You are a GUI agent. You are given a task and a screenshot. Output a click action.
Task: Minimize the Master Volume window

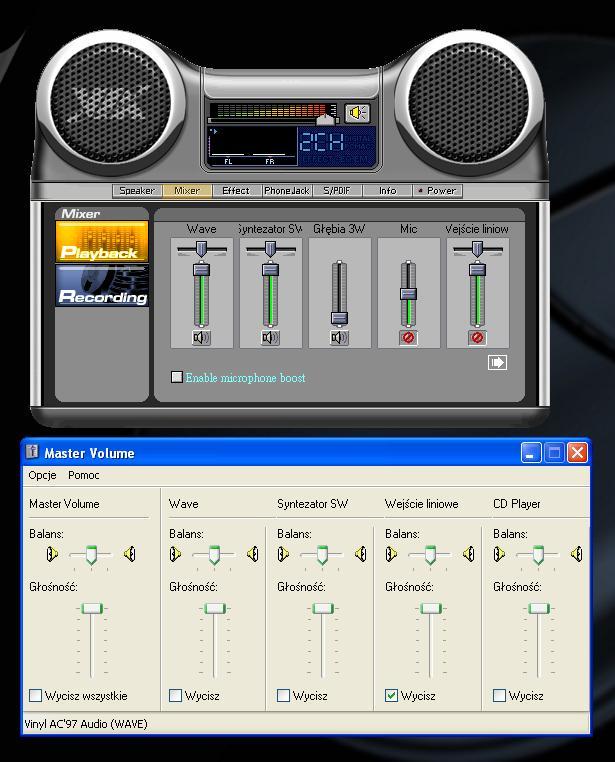[x=531, y=453]
